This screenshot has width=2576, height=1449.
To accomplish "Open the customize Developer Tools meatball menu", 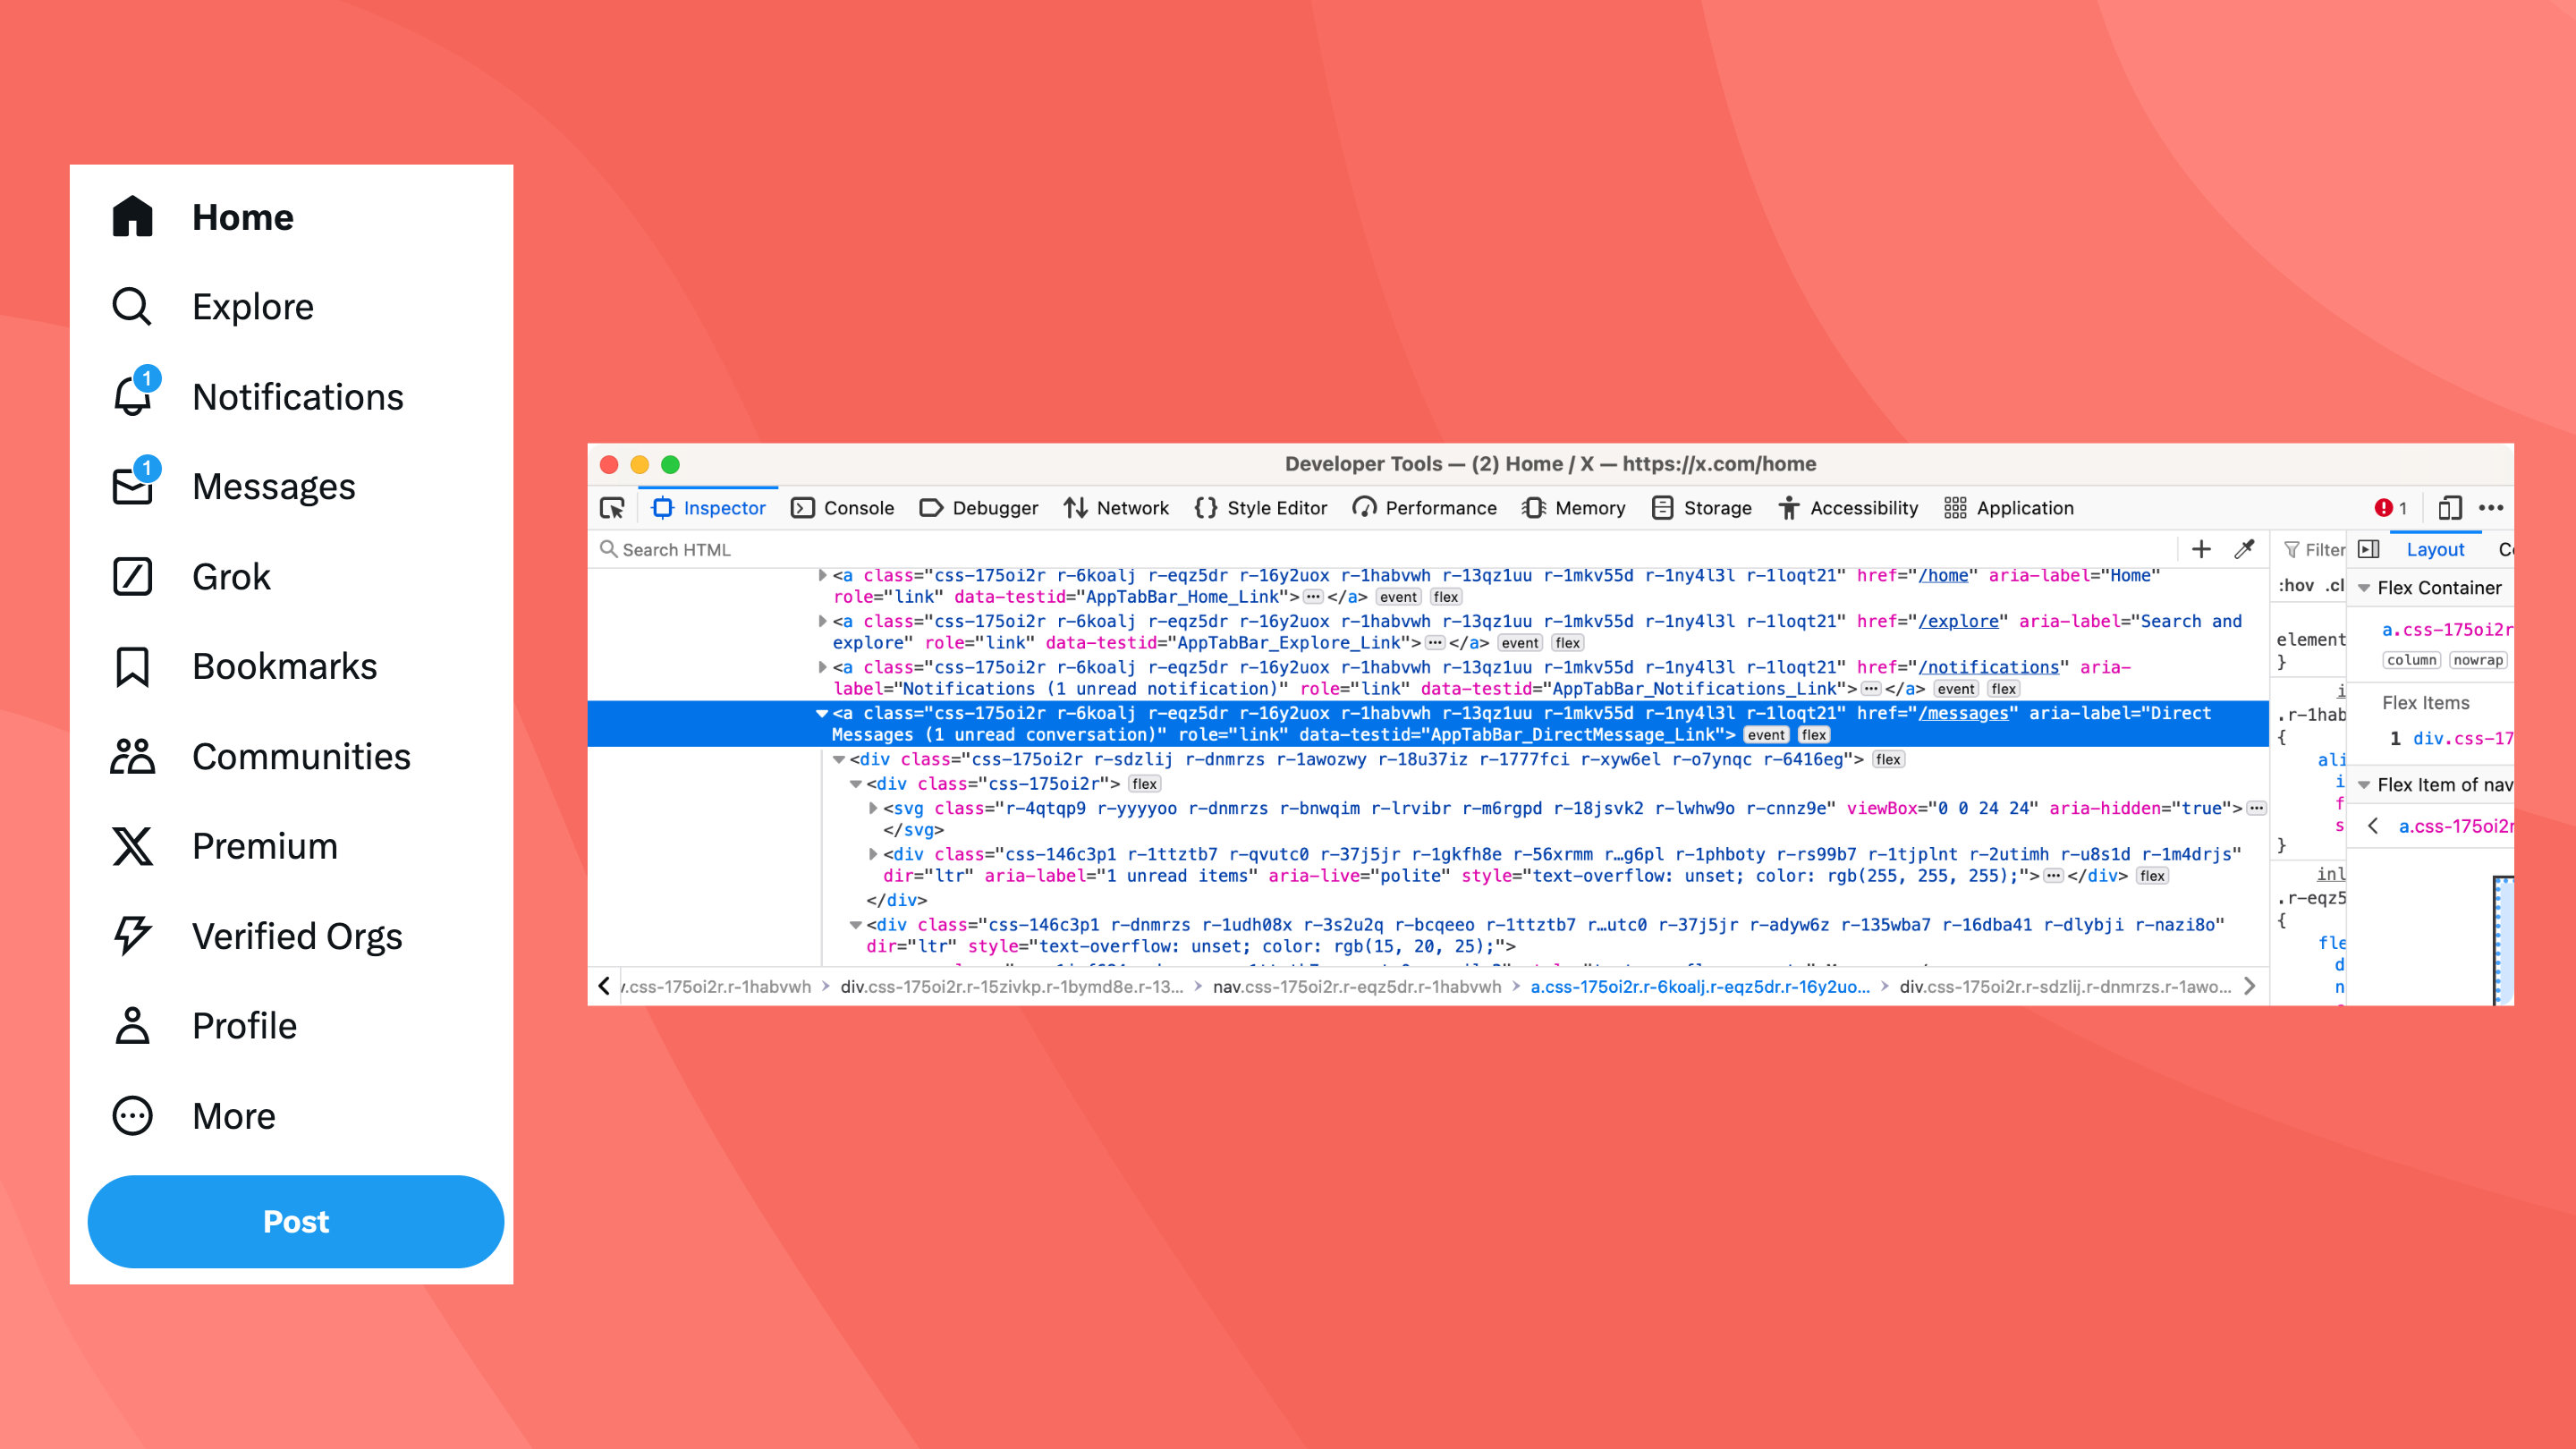I will (2492, 508).
